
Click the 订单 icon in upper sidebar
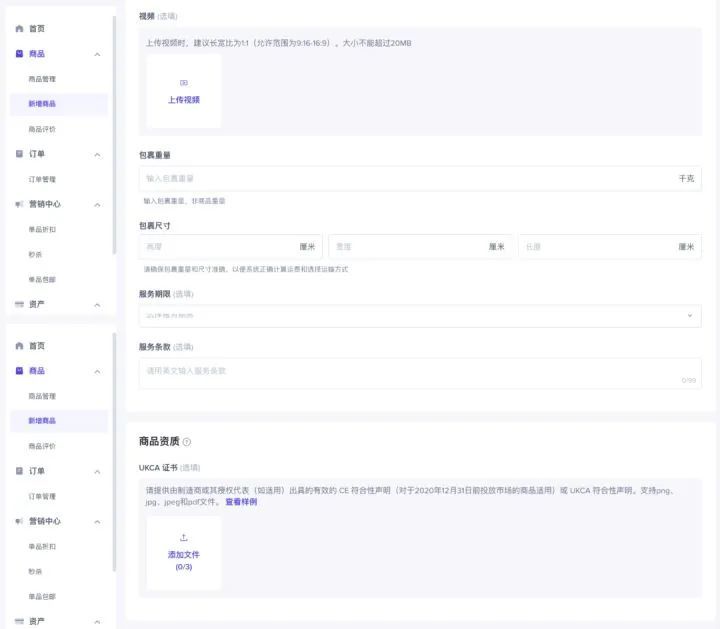19,154
